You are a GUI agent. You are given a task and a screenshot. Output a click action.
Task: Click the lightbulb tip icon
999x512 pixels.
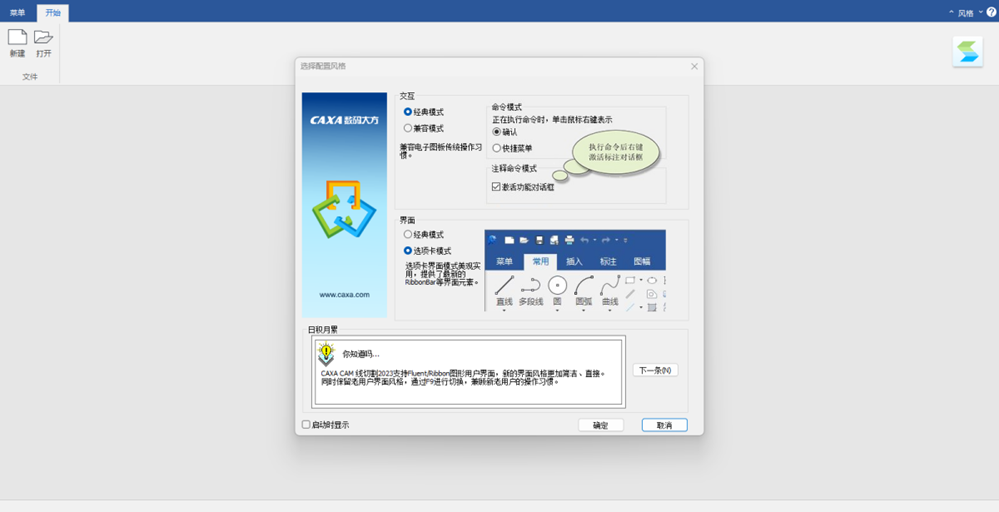tap(326, 354)
